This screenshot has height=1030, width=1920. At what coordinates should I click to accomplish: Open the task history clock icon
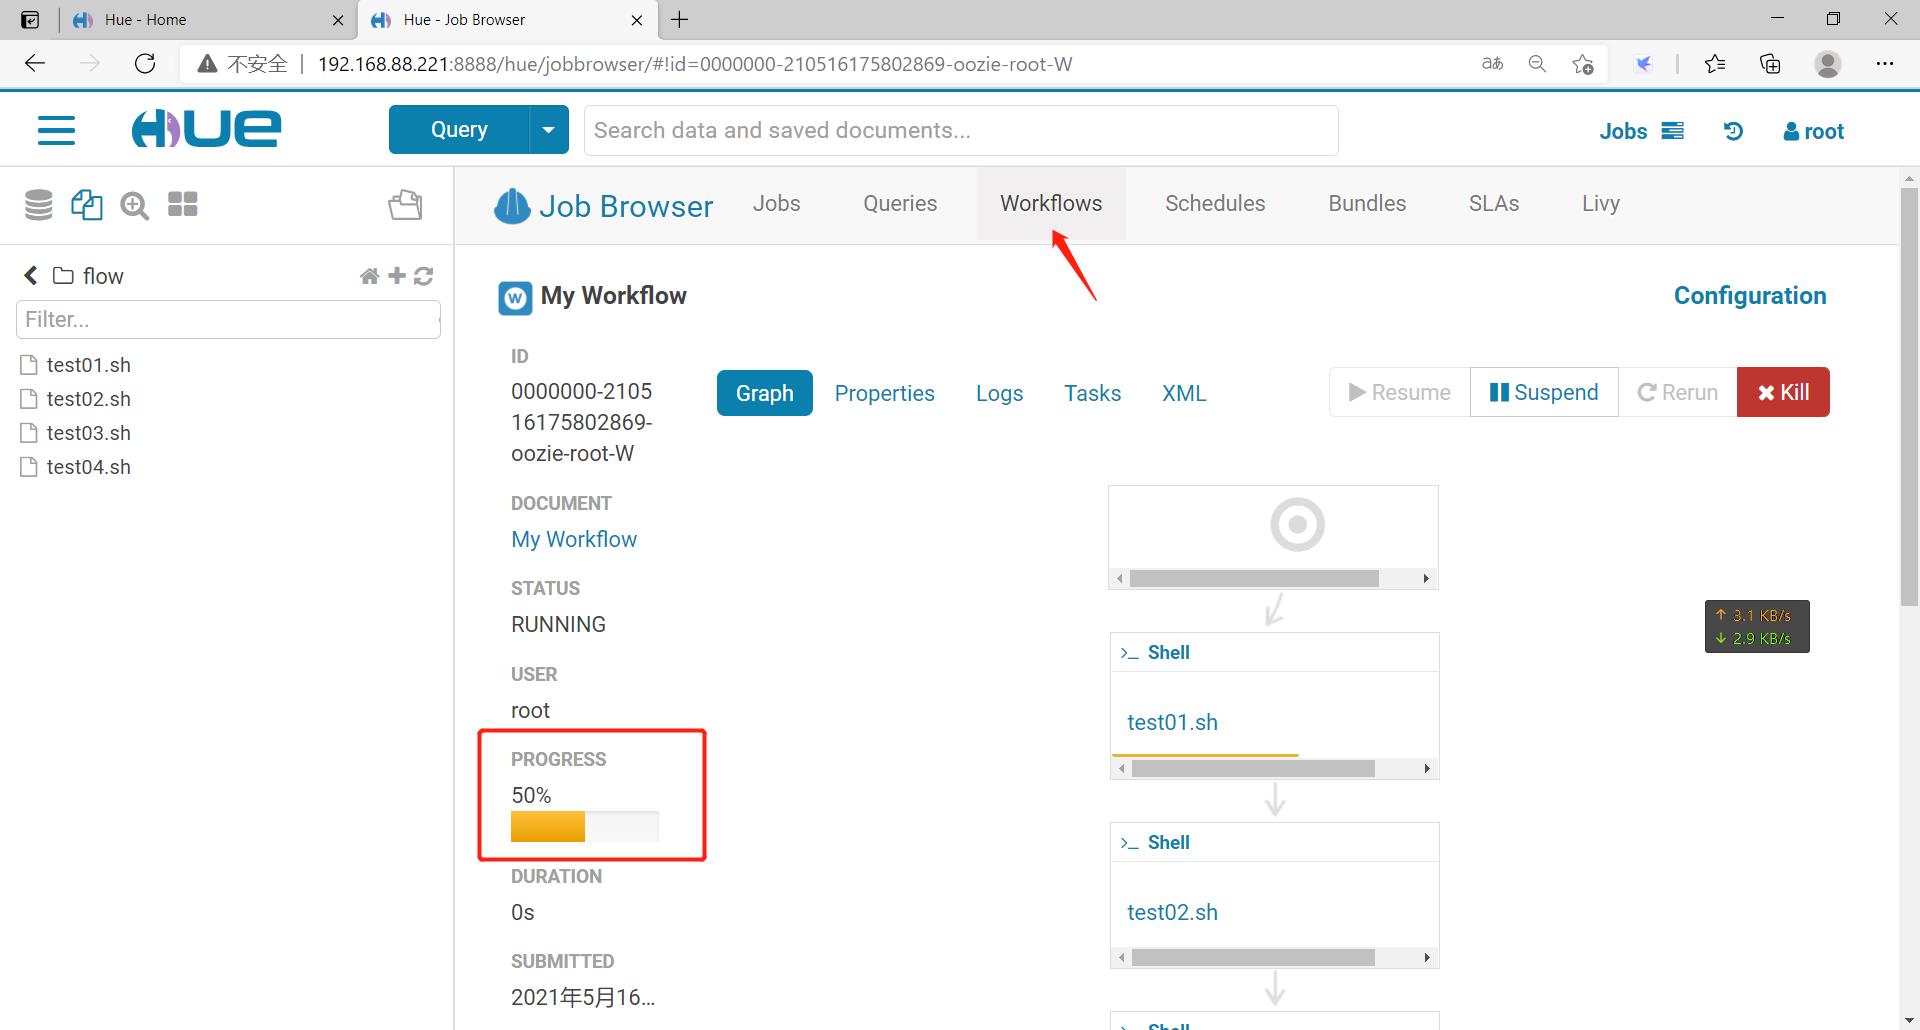pos(1733,131)
